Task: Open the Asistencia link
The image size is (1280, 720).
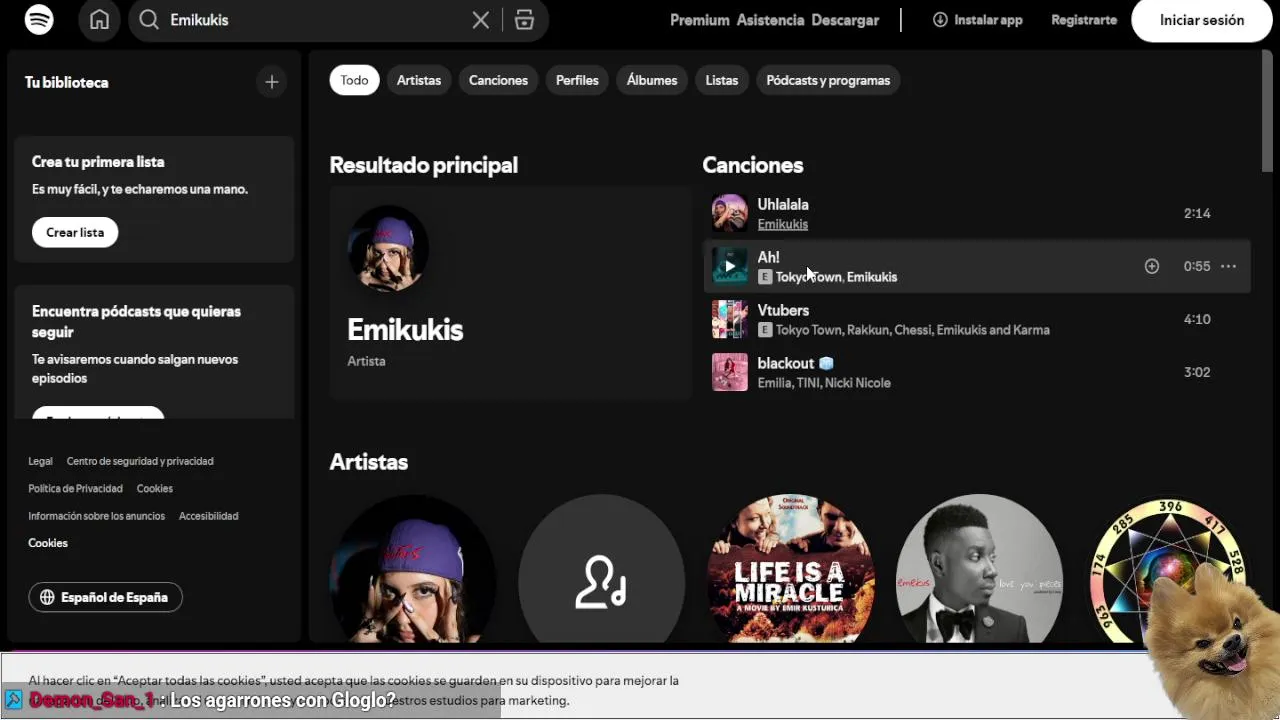Action: pos(770,20)
